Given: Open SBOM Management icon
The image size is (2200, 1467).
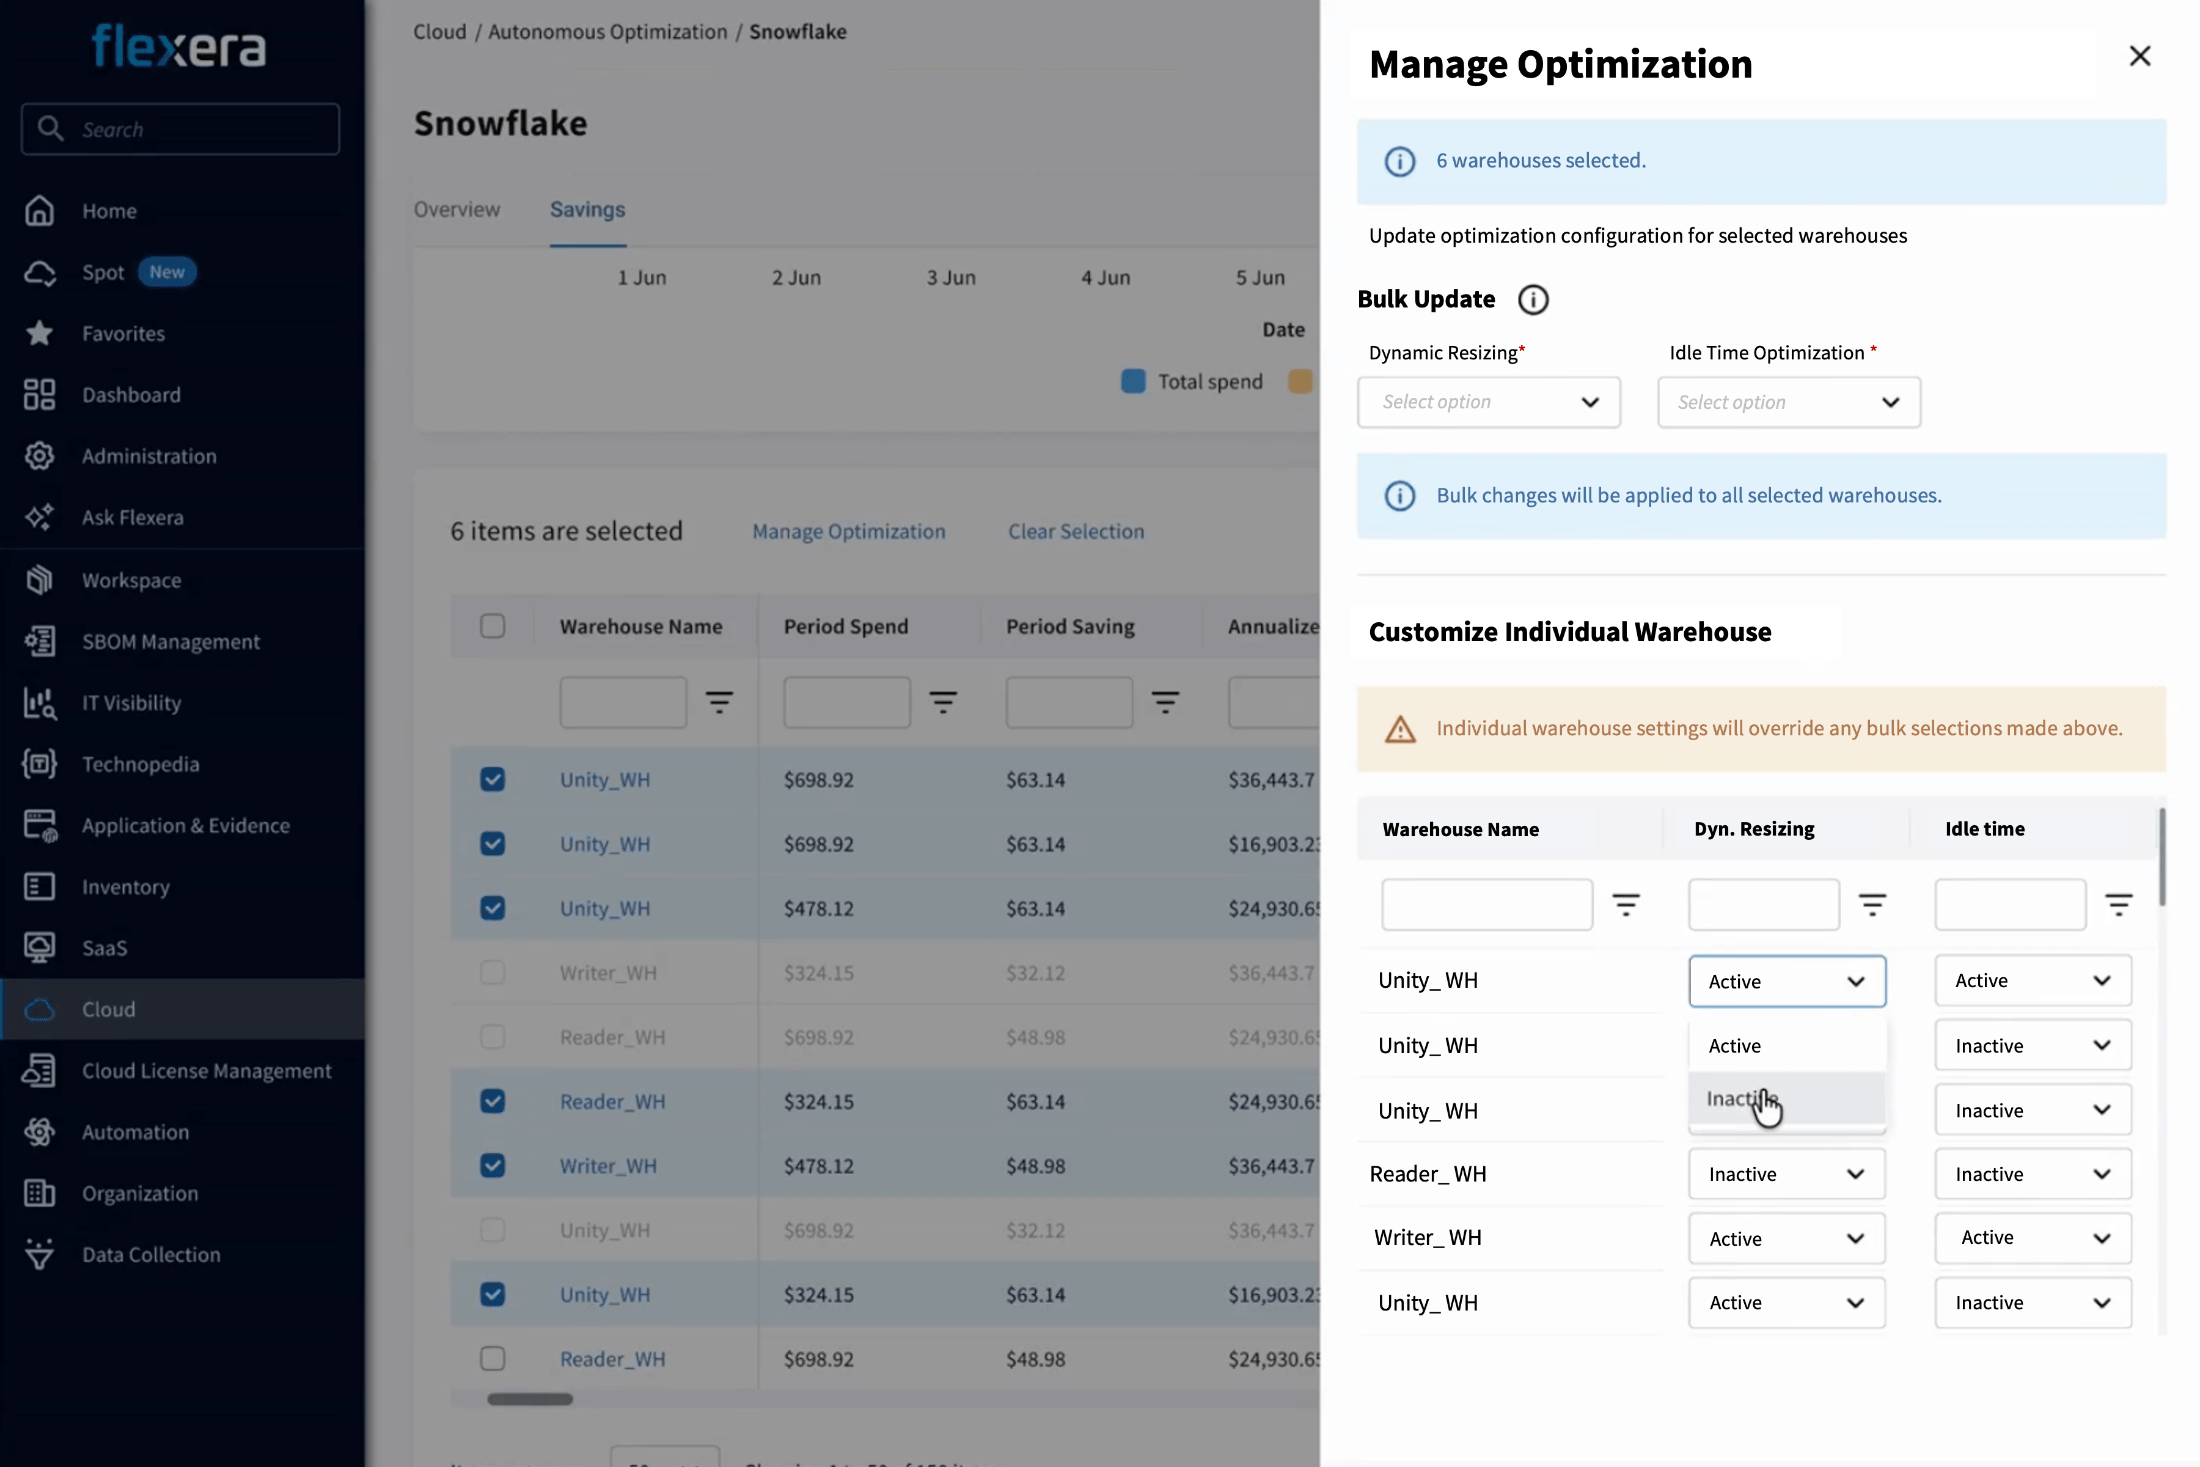Looking at the screenshot, I should pos(39,641).
